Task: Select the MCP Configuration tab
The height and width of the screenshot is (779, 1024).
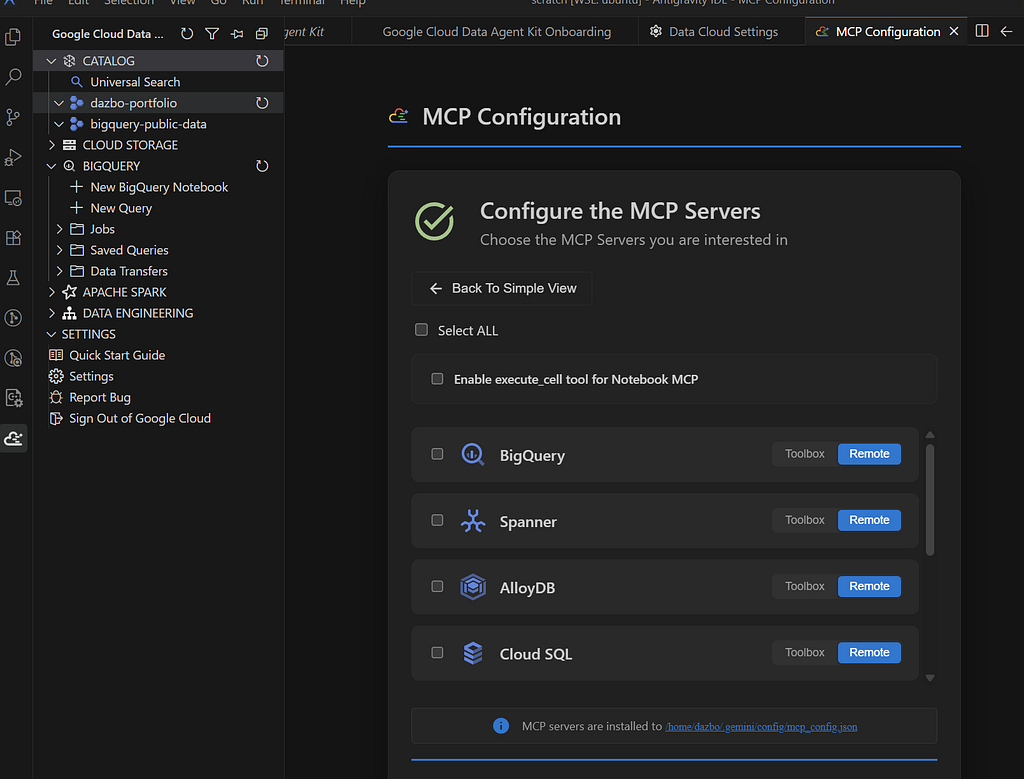Action: (887, 31)
